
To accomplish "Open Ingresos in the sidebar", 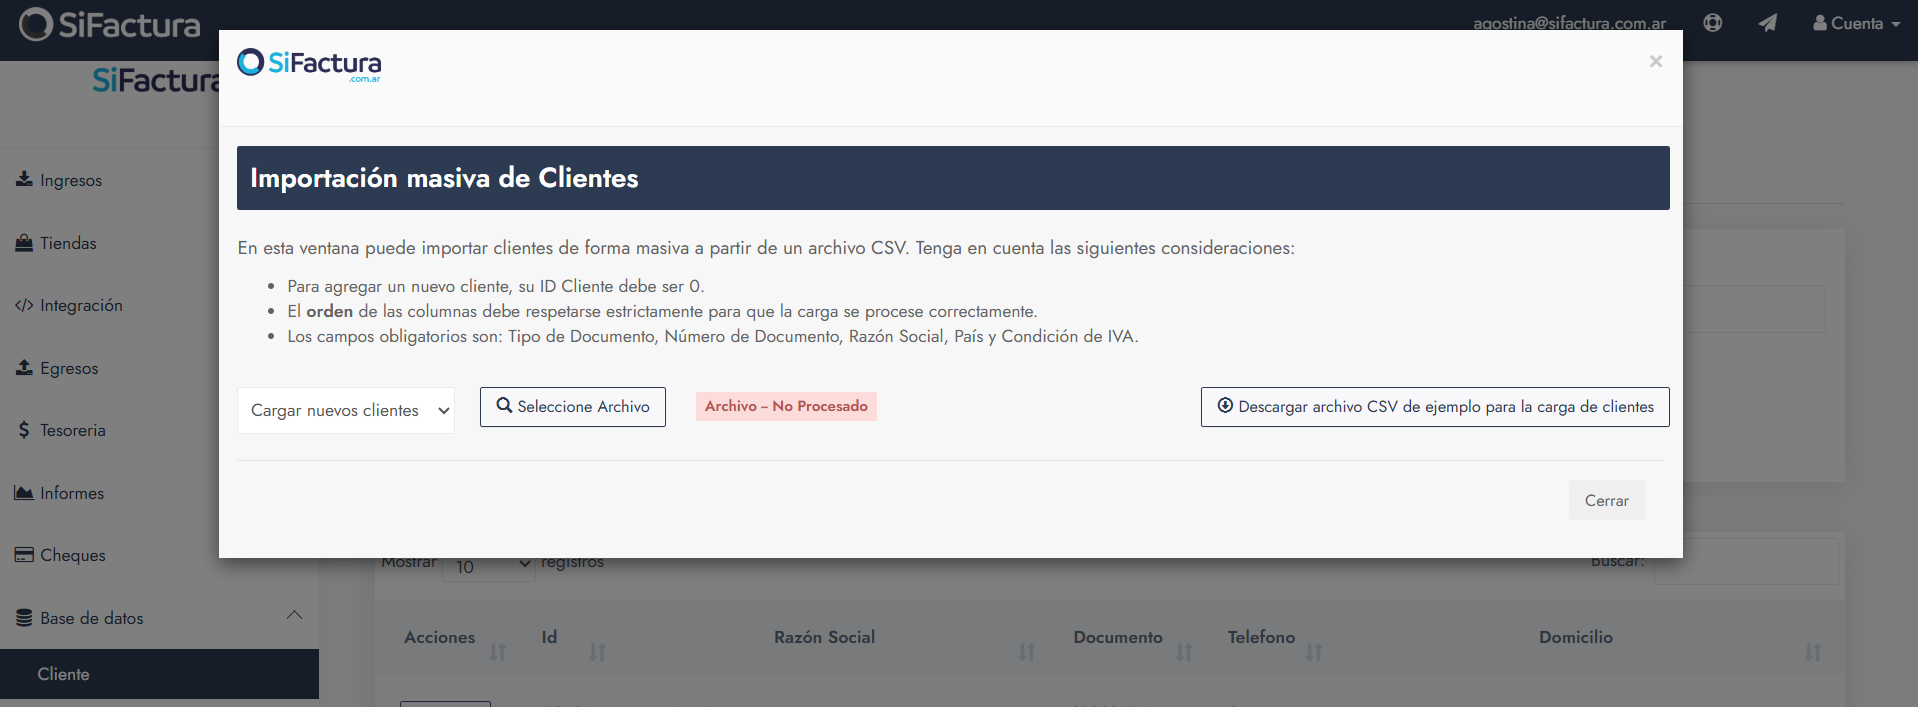I will (70, 180).
